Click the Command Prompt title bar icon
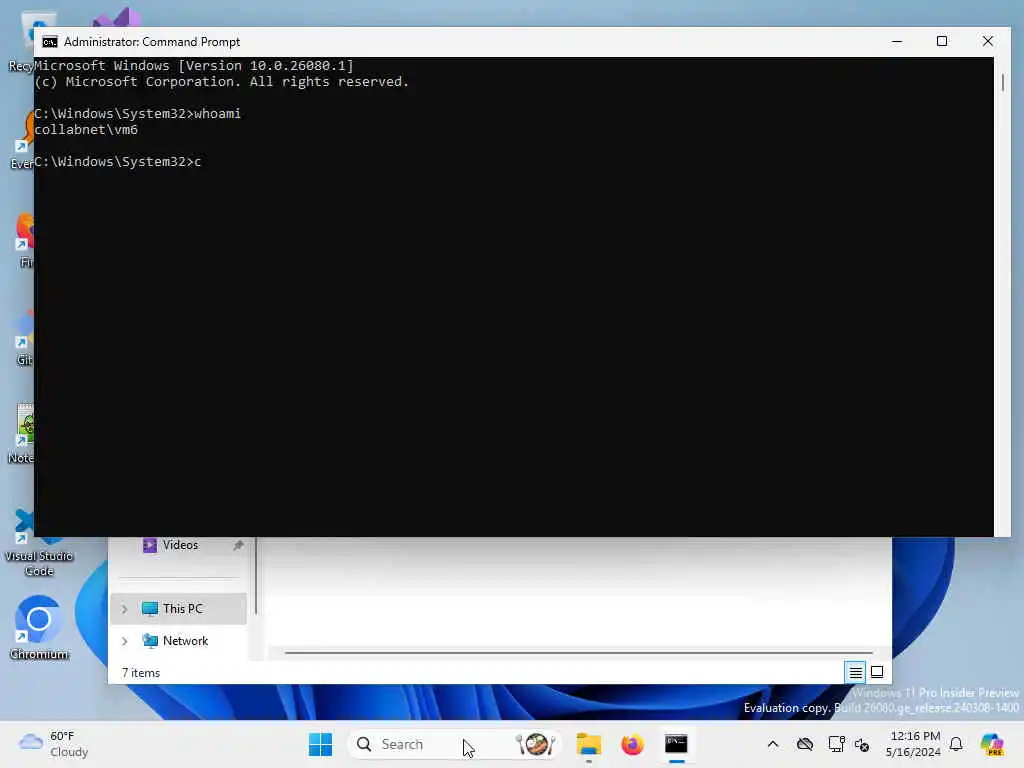Image resolution: width=1024 pixels, height=768 pixels. click(50, 42)
